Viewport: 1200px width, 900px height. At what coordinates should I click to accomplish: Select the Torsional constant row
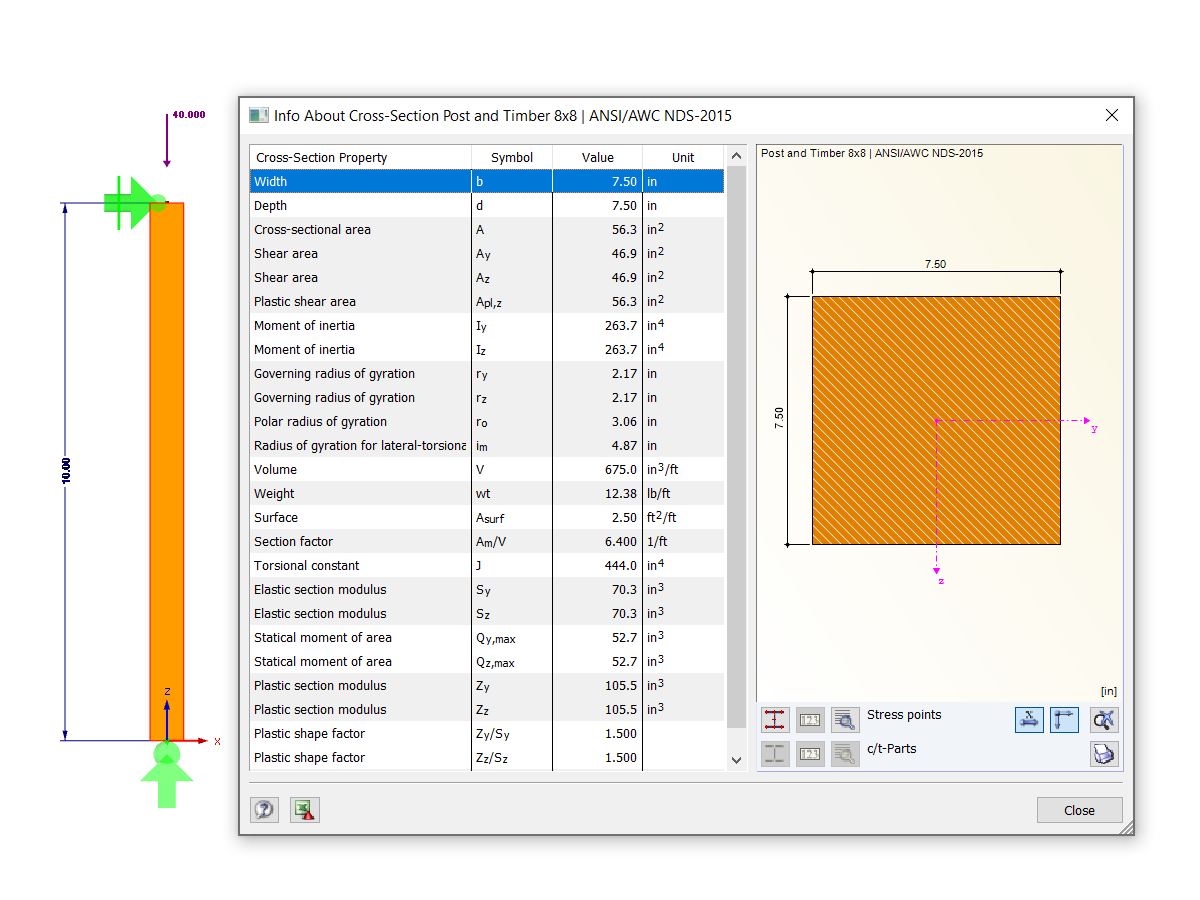point(360,565)
